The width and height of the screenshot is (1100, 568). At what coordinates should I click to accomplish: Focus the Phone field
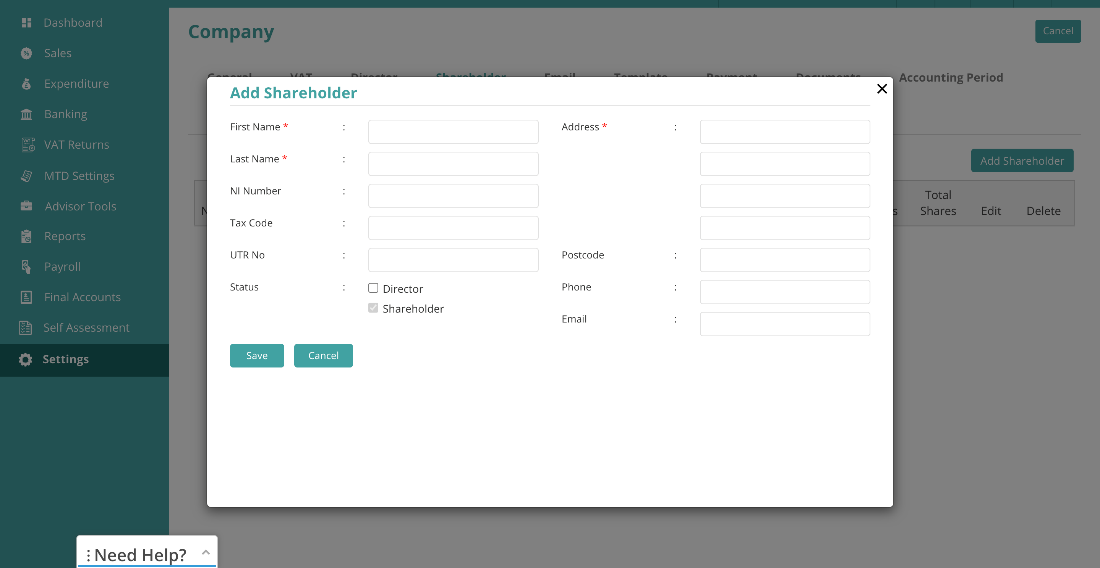pos(785,292)
